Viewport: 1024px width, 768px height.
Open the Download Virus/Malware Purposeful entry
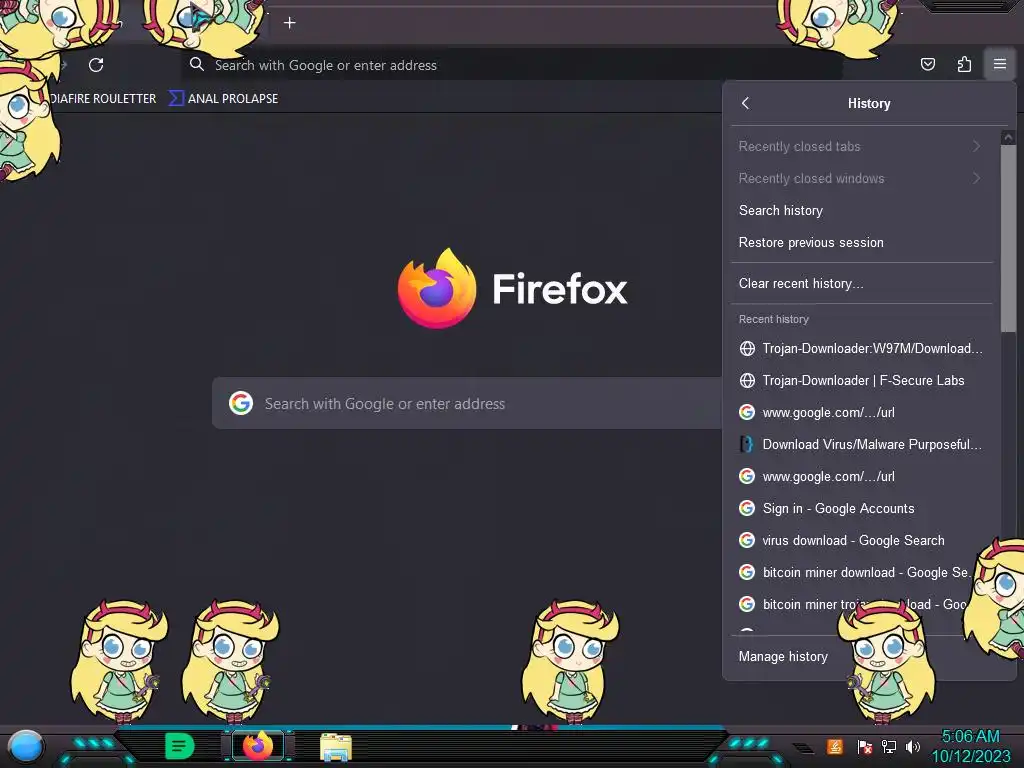[861, 444]
